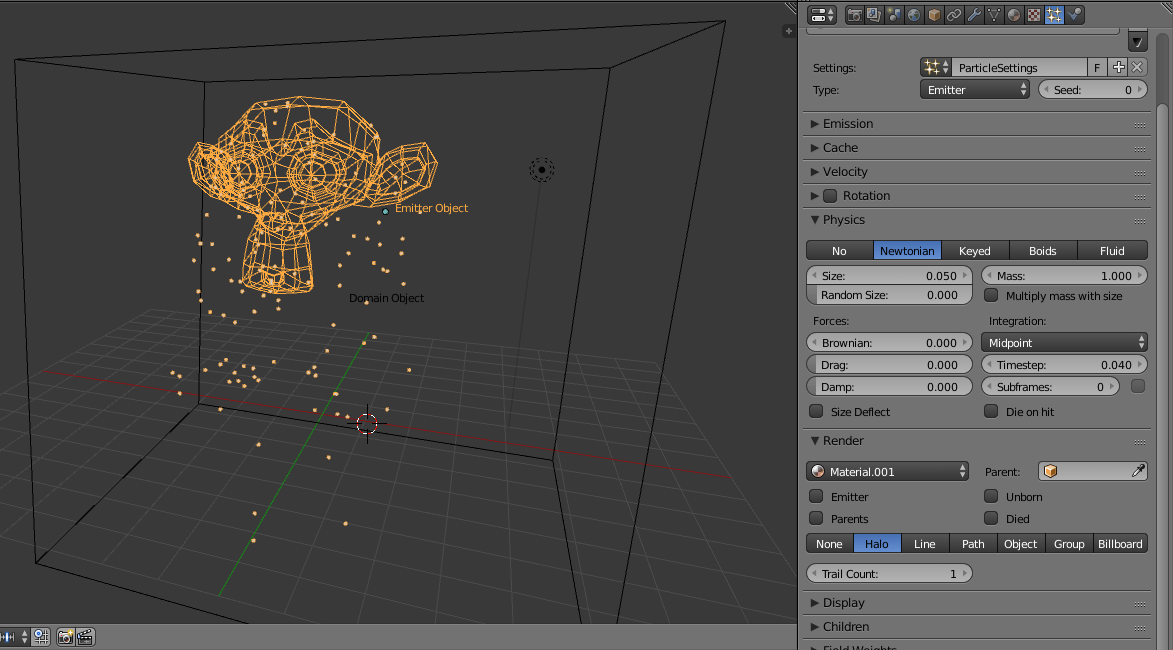Enable the Size Deflect checkbox

817,411
